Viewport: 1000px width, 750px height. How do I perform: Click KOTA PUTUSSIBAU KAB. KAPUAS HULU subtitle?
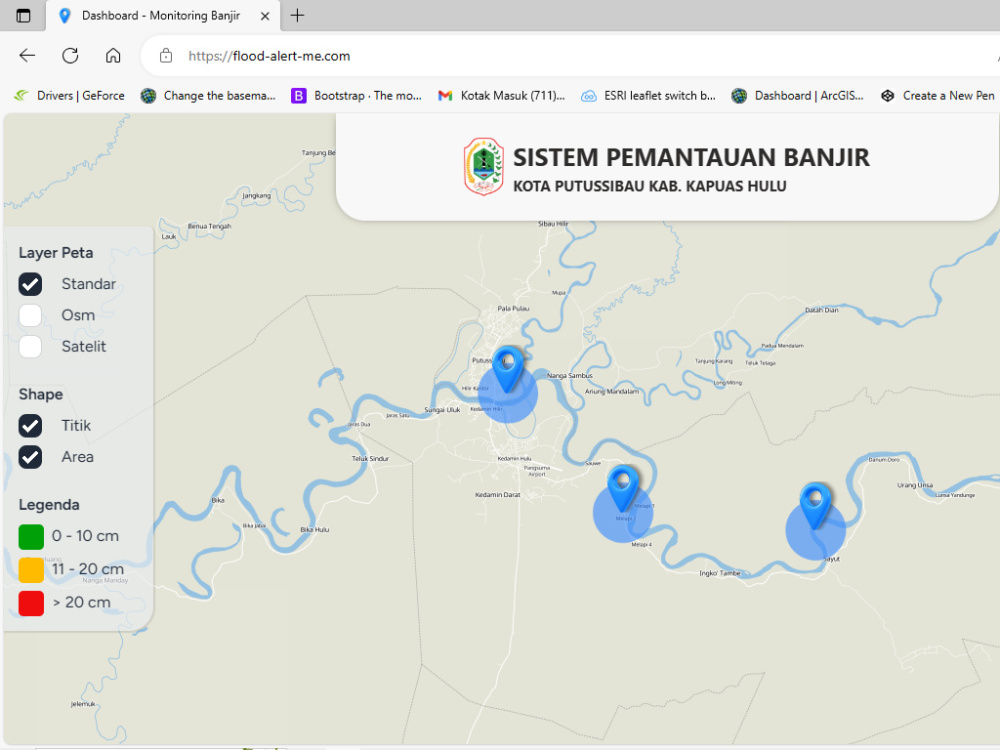[x=650, y=186]
